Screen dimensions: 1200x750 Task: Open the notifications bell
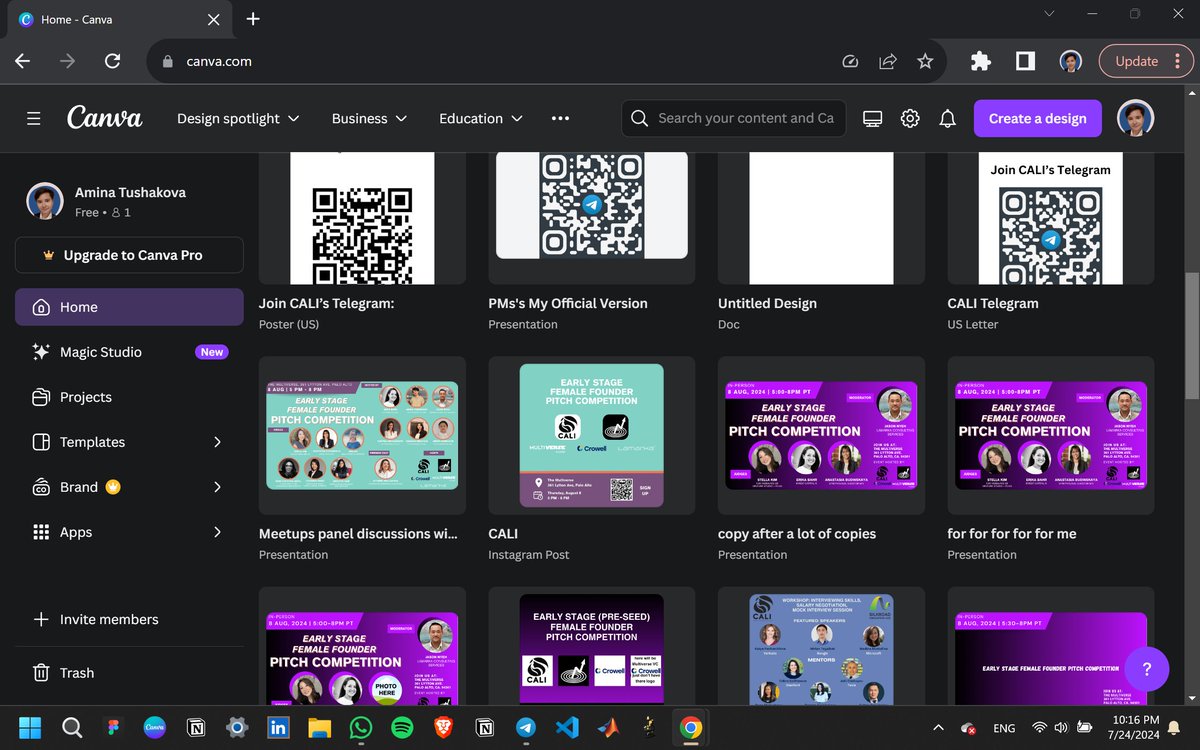point(948,118)
